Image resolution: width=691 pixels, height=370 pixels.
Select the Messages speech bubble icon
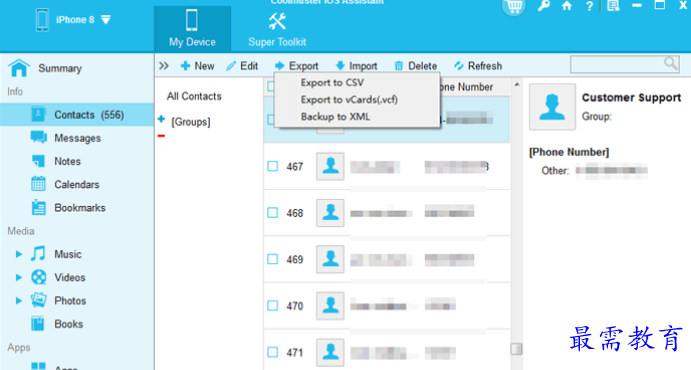click(x=38, y=137)
